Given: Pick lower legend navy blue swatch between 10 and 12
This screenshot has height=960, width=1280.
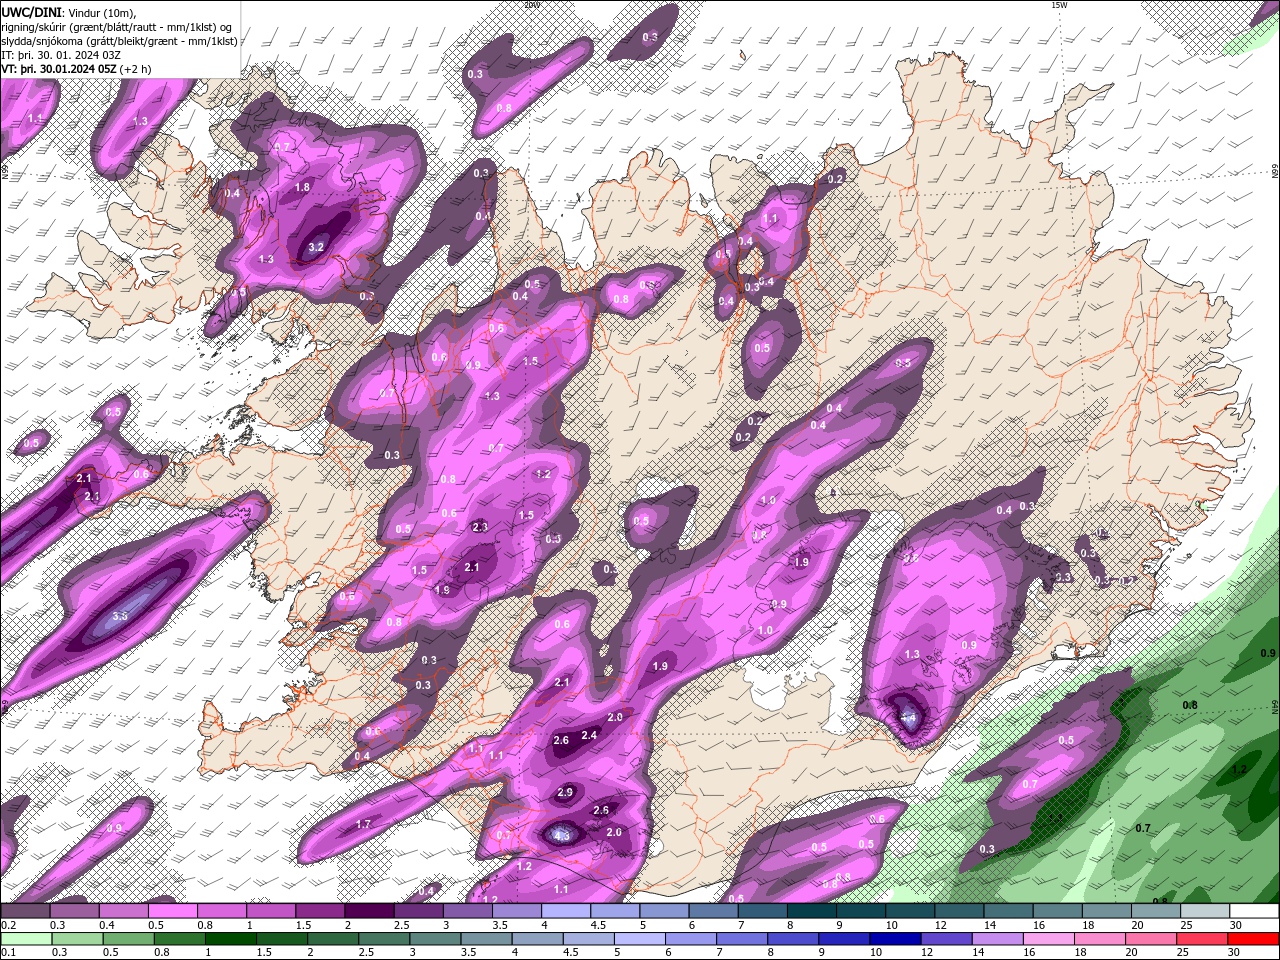Looking at the screenshot, I should [x=893, y=939].
